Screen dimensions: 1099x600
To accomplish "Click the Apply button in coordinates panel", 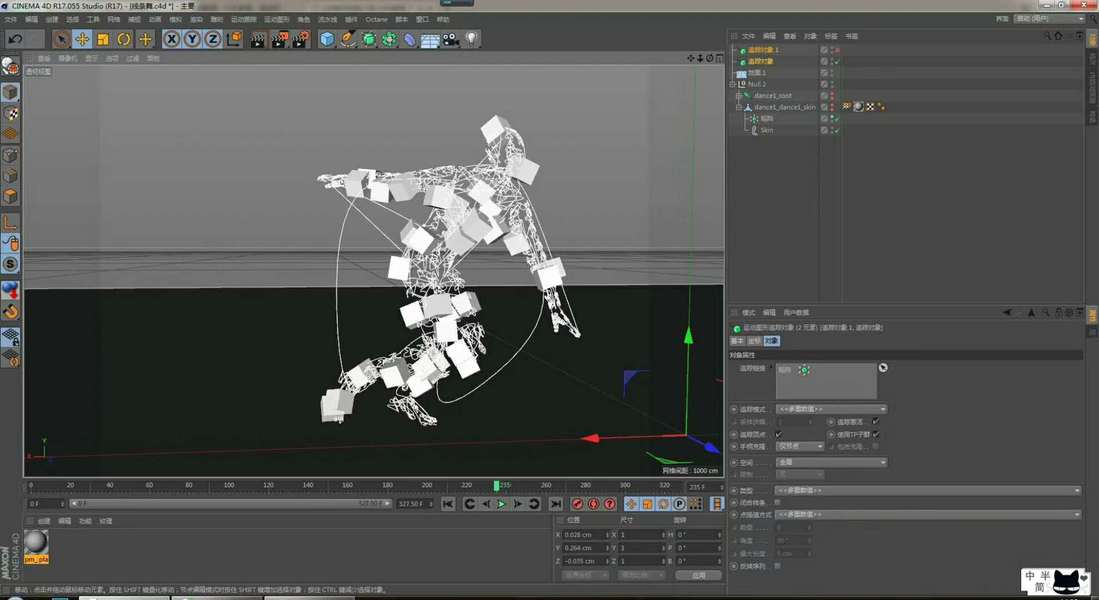I will tap(698, 575).
